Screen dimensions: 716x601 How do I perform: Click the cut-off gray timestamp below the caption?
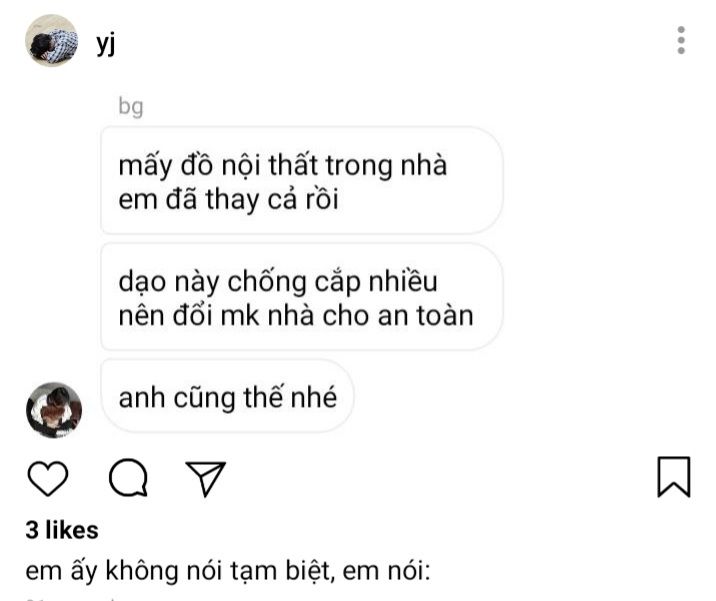point(68,598)
